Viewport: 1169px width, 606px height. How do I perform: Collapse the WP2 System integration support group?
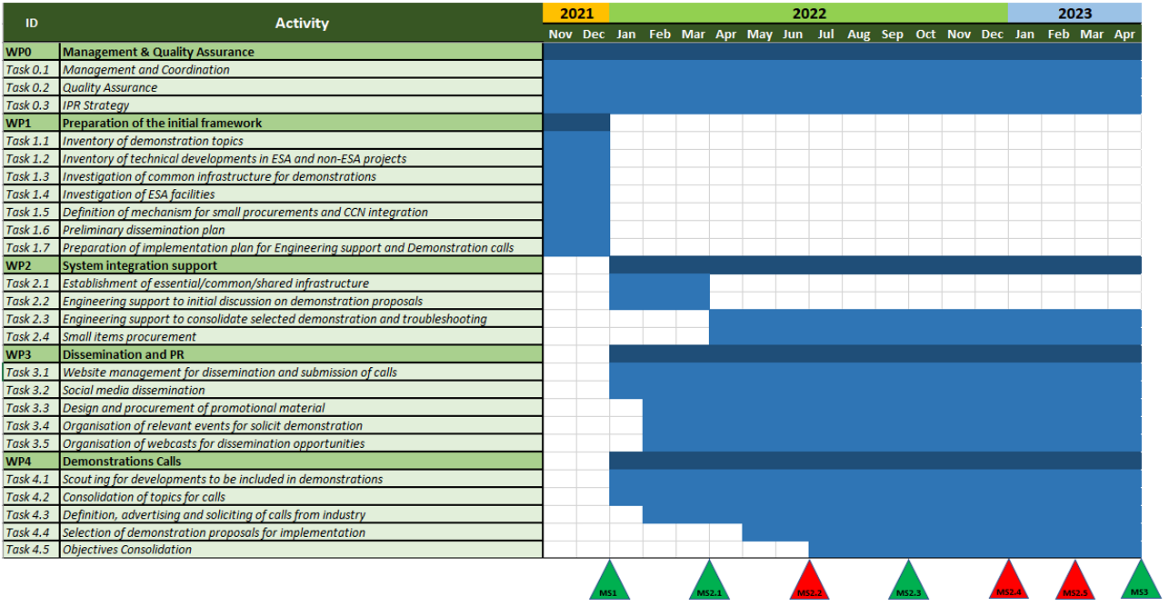pos(160,265)
